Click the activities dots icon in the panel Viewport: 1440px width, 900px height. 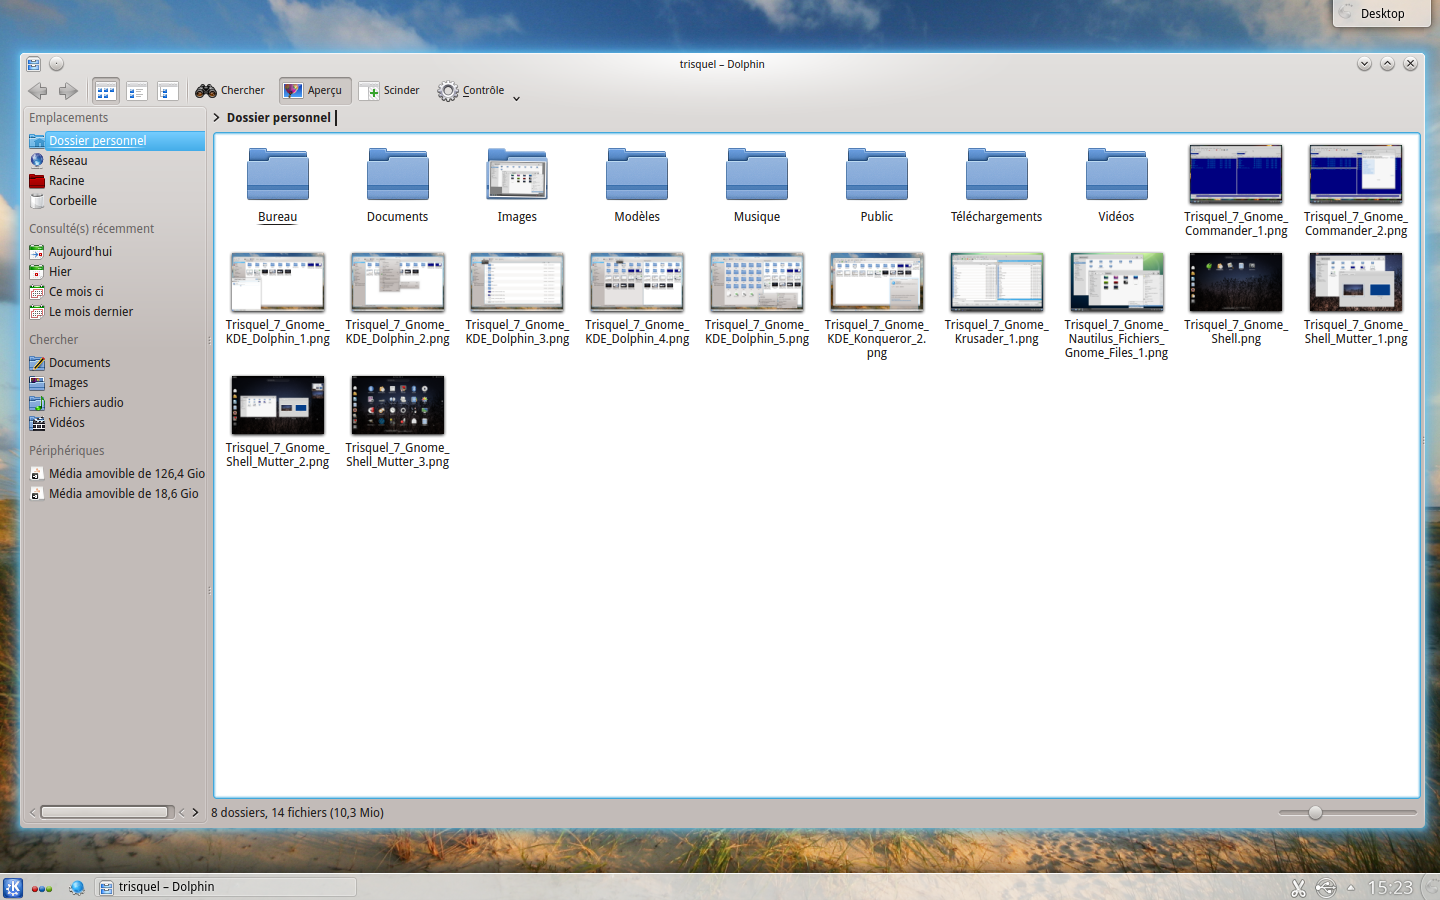tap(42, 888)
